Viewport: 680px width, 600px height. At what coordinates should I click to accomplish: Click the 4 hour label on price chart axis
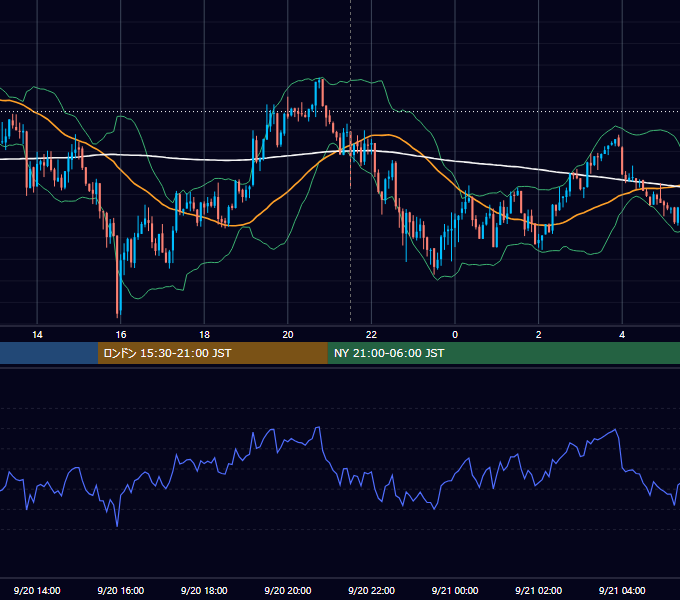622,335
